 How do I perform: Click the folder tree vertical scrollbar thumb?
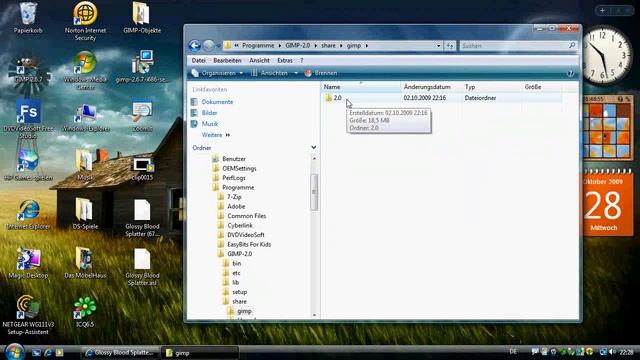(314, 192)
